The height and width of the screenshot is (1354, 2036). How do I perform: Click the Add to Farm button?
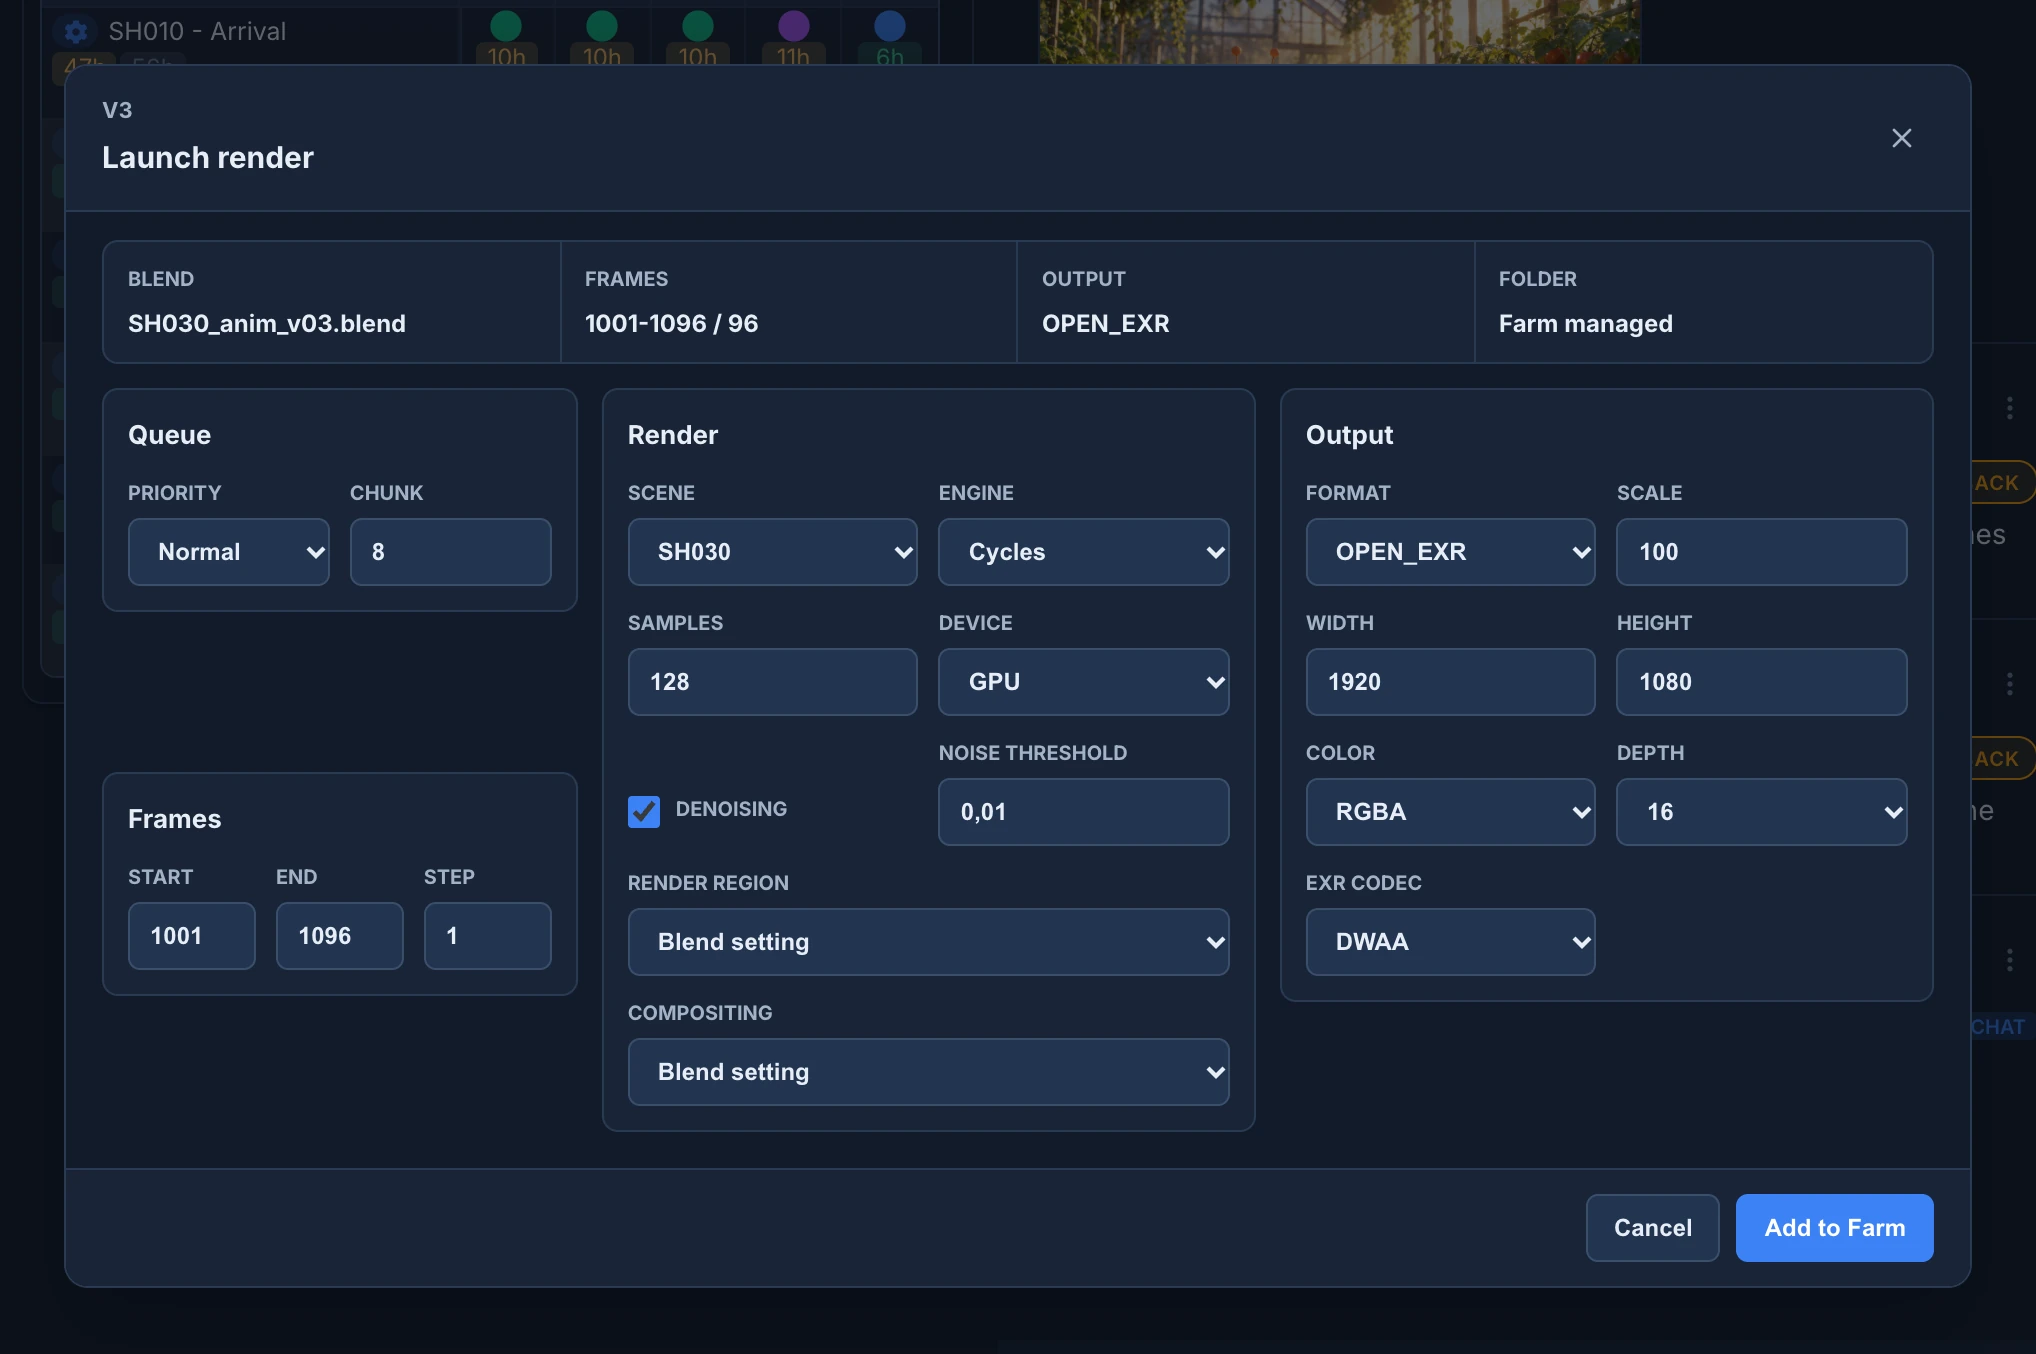pos(1834,1228)
